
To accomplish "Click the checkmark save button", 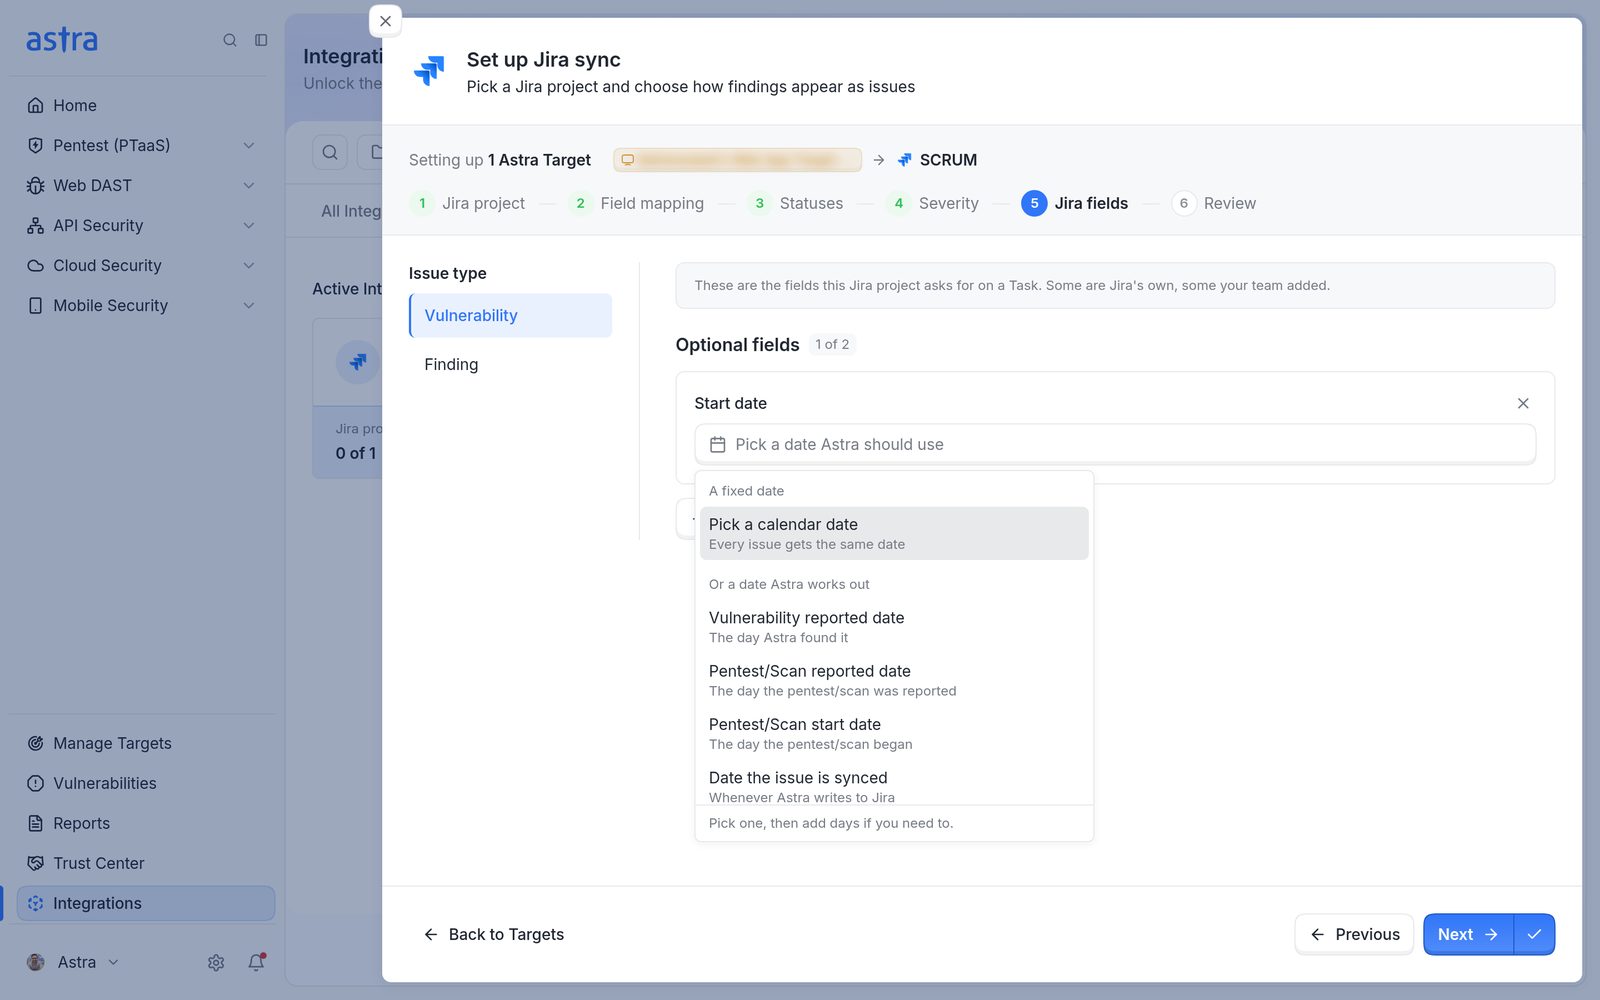I will click(1534, 934).
